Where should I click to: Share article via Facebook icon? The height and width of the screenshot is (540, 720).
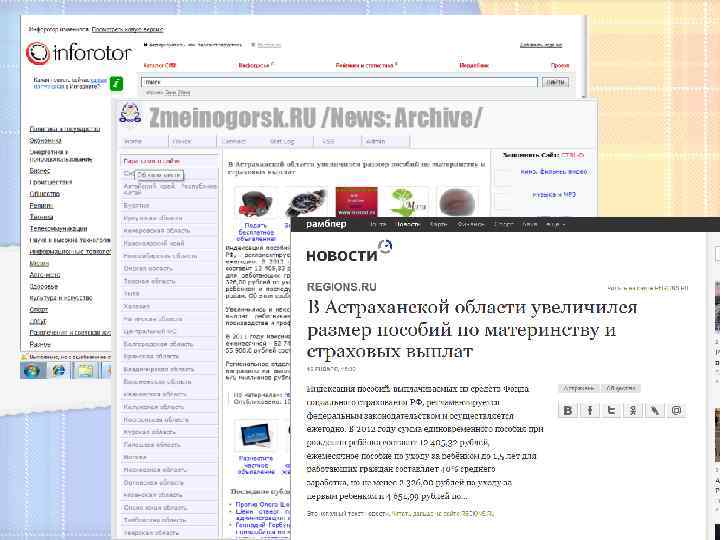pos(590,410)
